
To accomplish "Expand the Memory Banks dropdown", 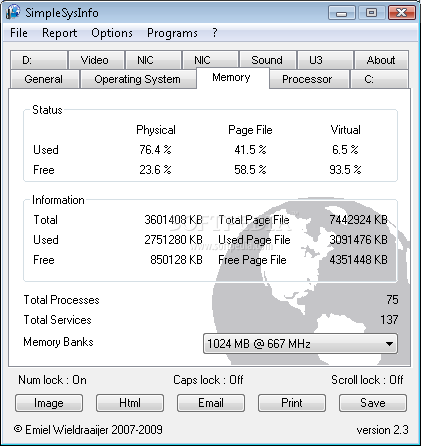I will point(300,343).
